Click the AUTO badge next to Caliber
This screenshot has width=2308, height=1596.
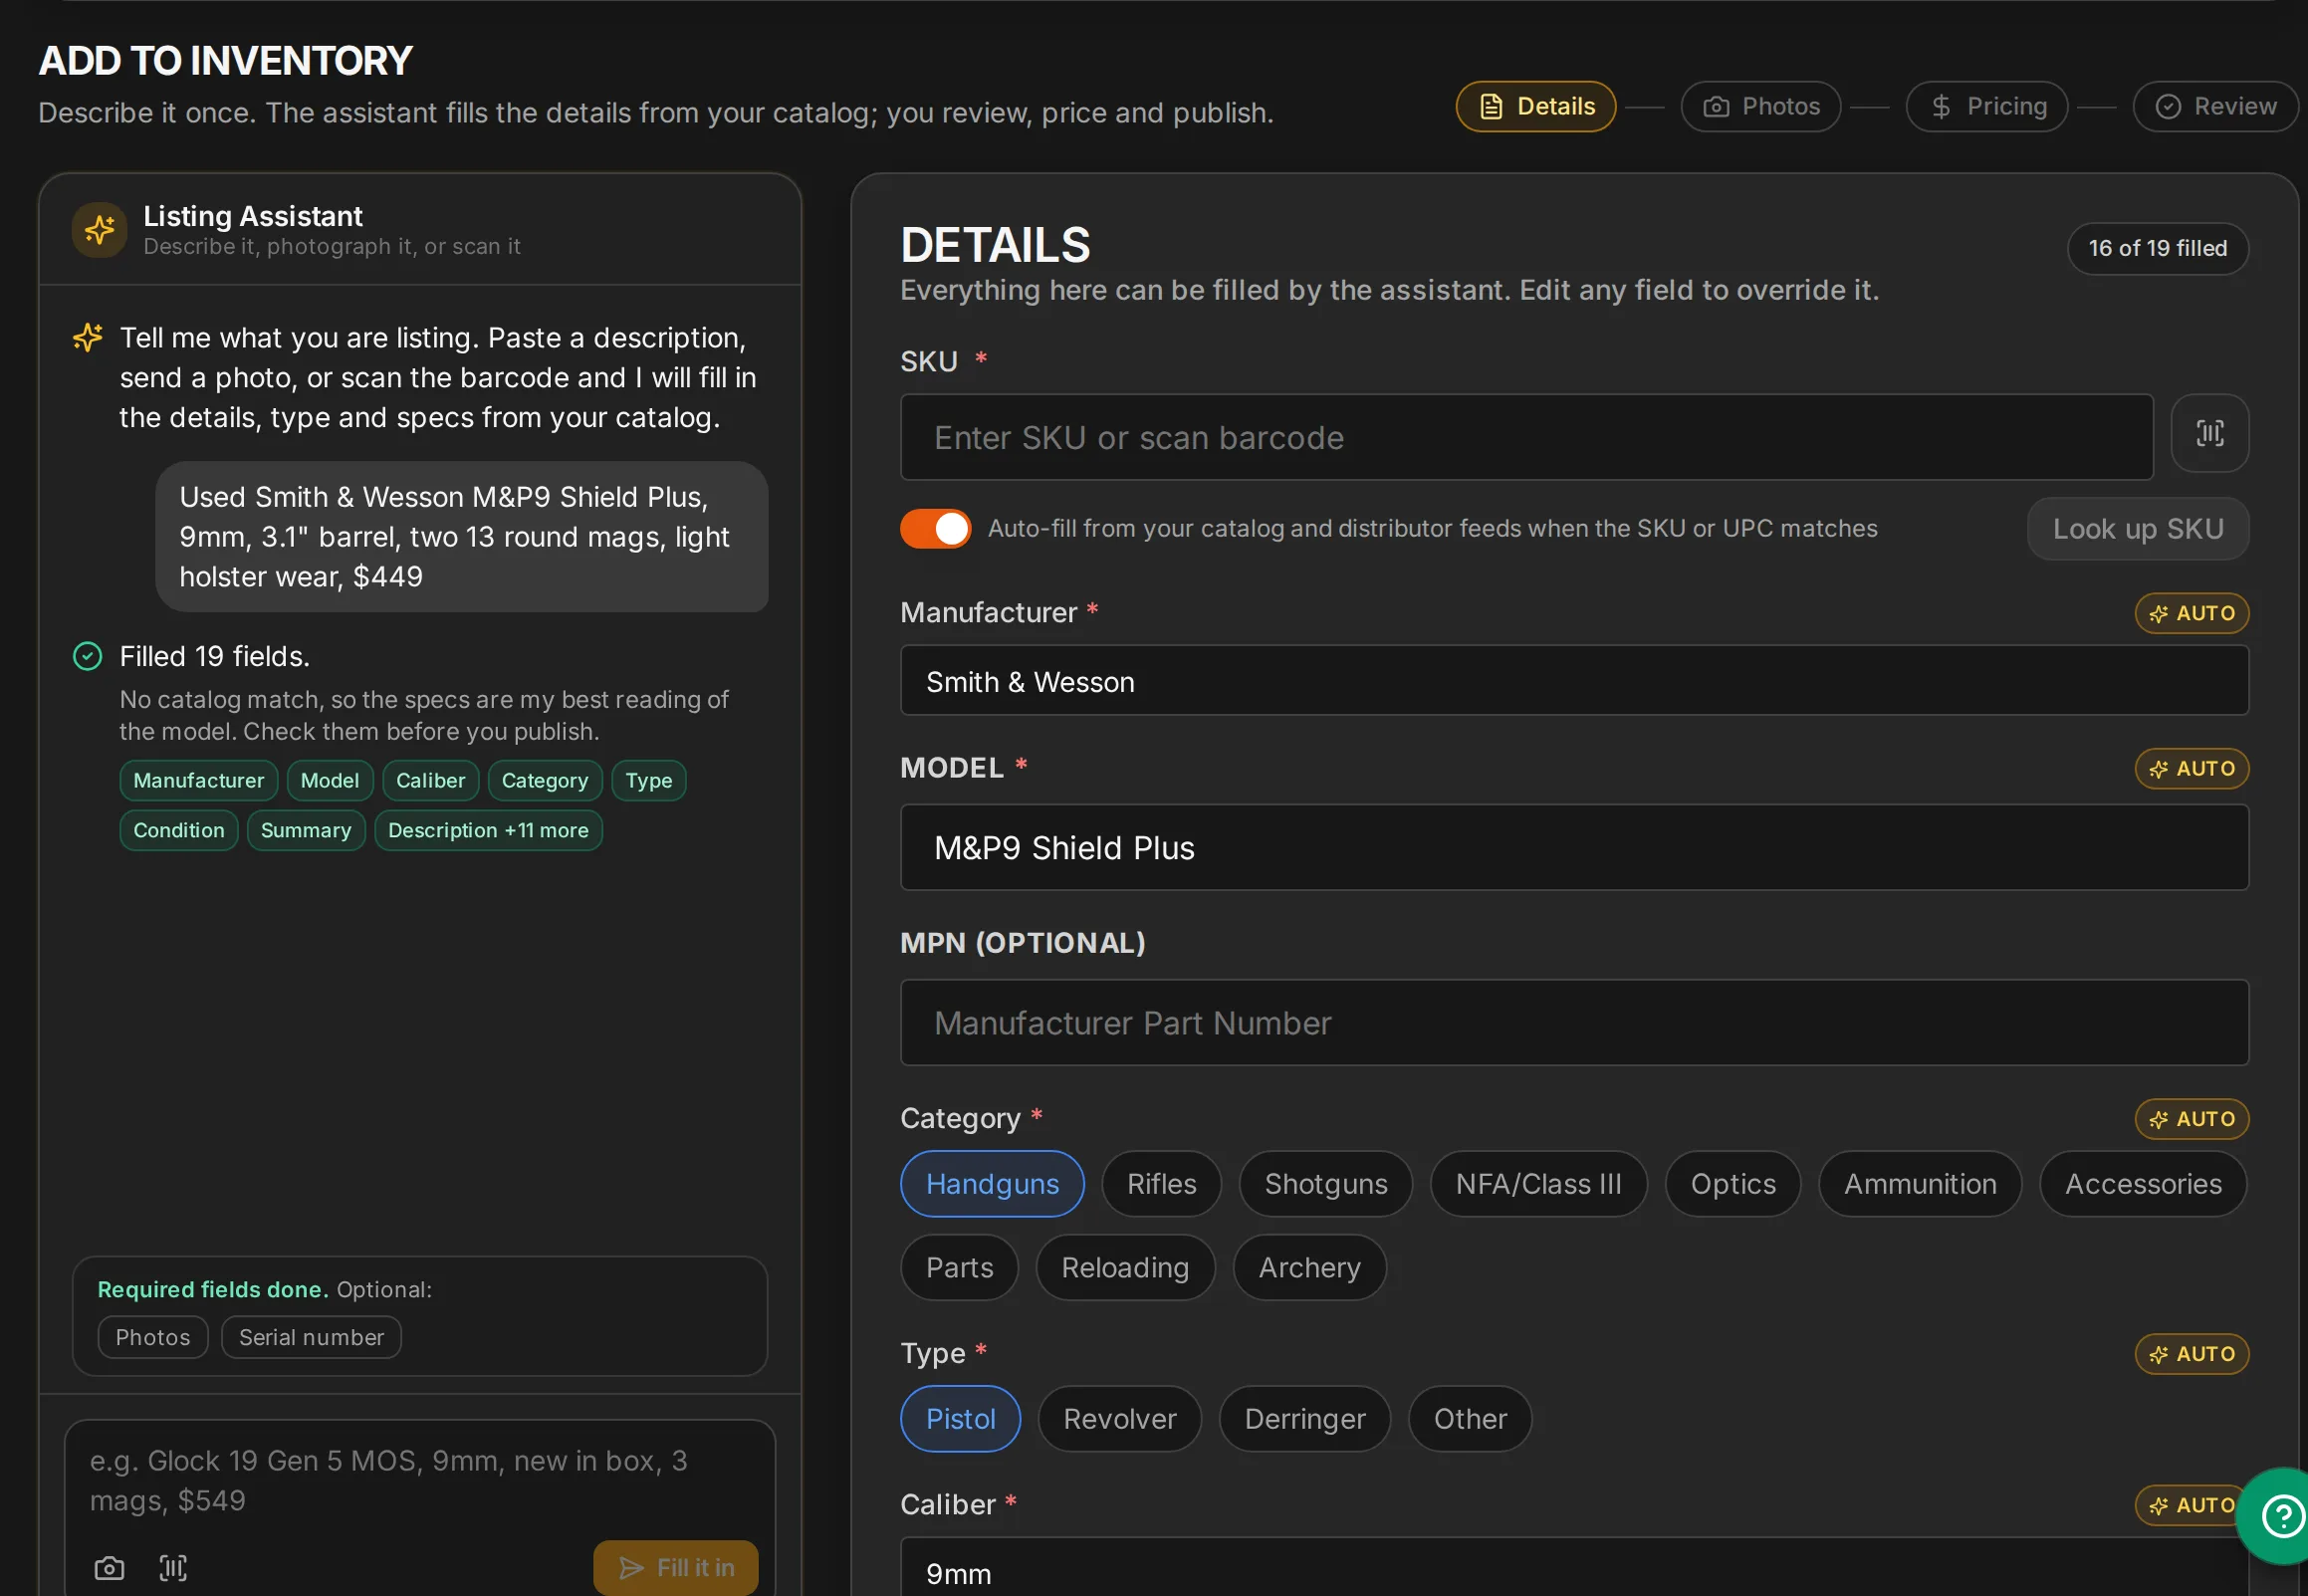point(2186,1504)
